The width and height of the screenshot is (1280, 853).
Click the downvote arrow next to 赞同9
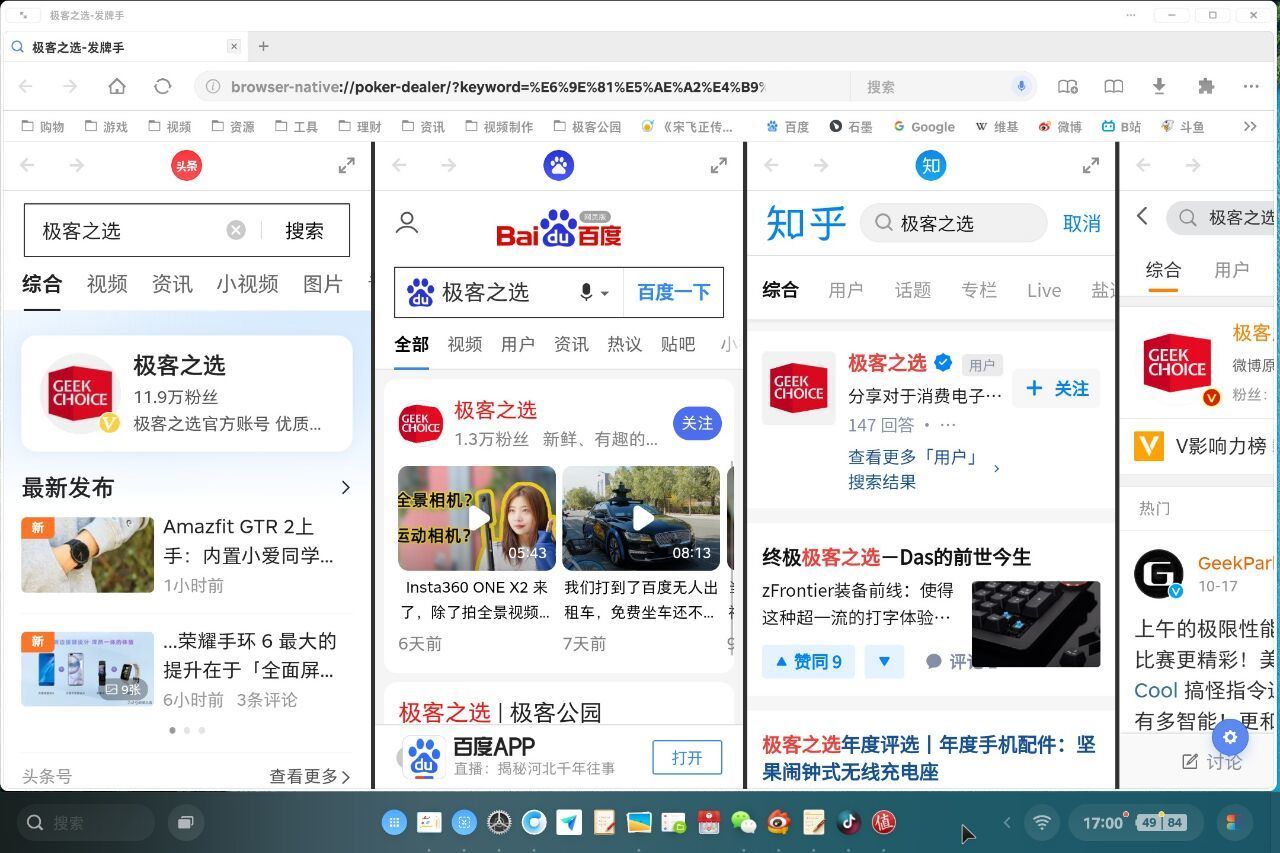click(x=884, y=661)
